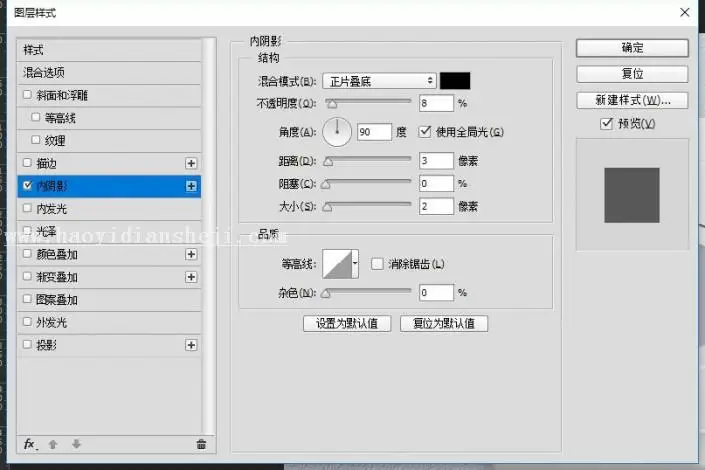Select the 投影 effect row

[109, 345]
